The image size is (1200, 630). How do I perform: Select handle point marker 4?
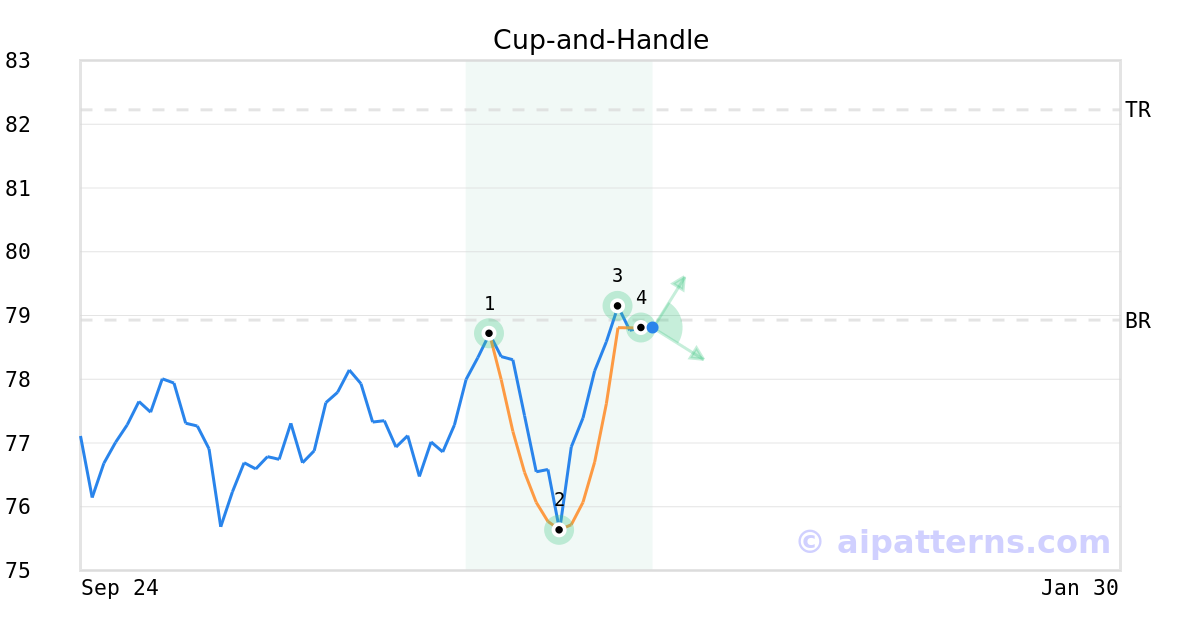(x=641, y=327)
